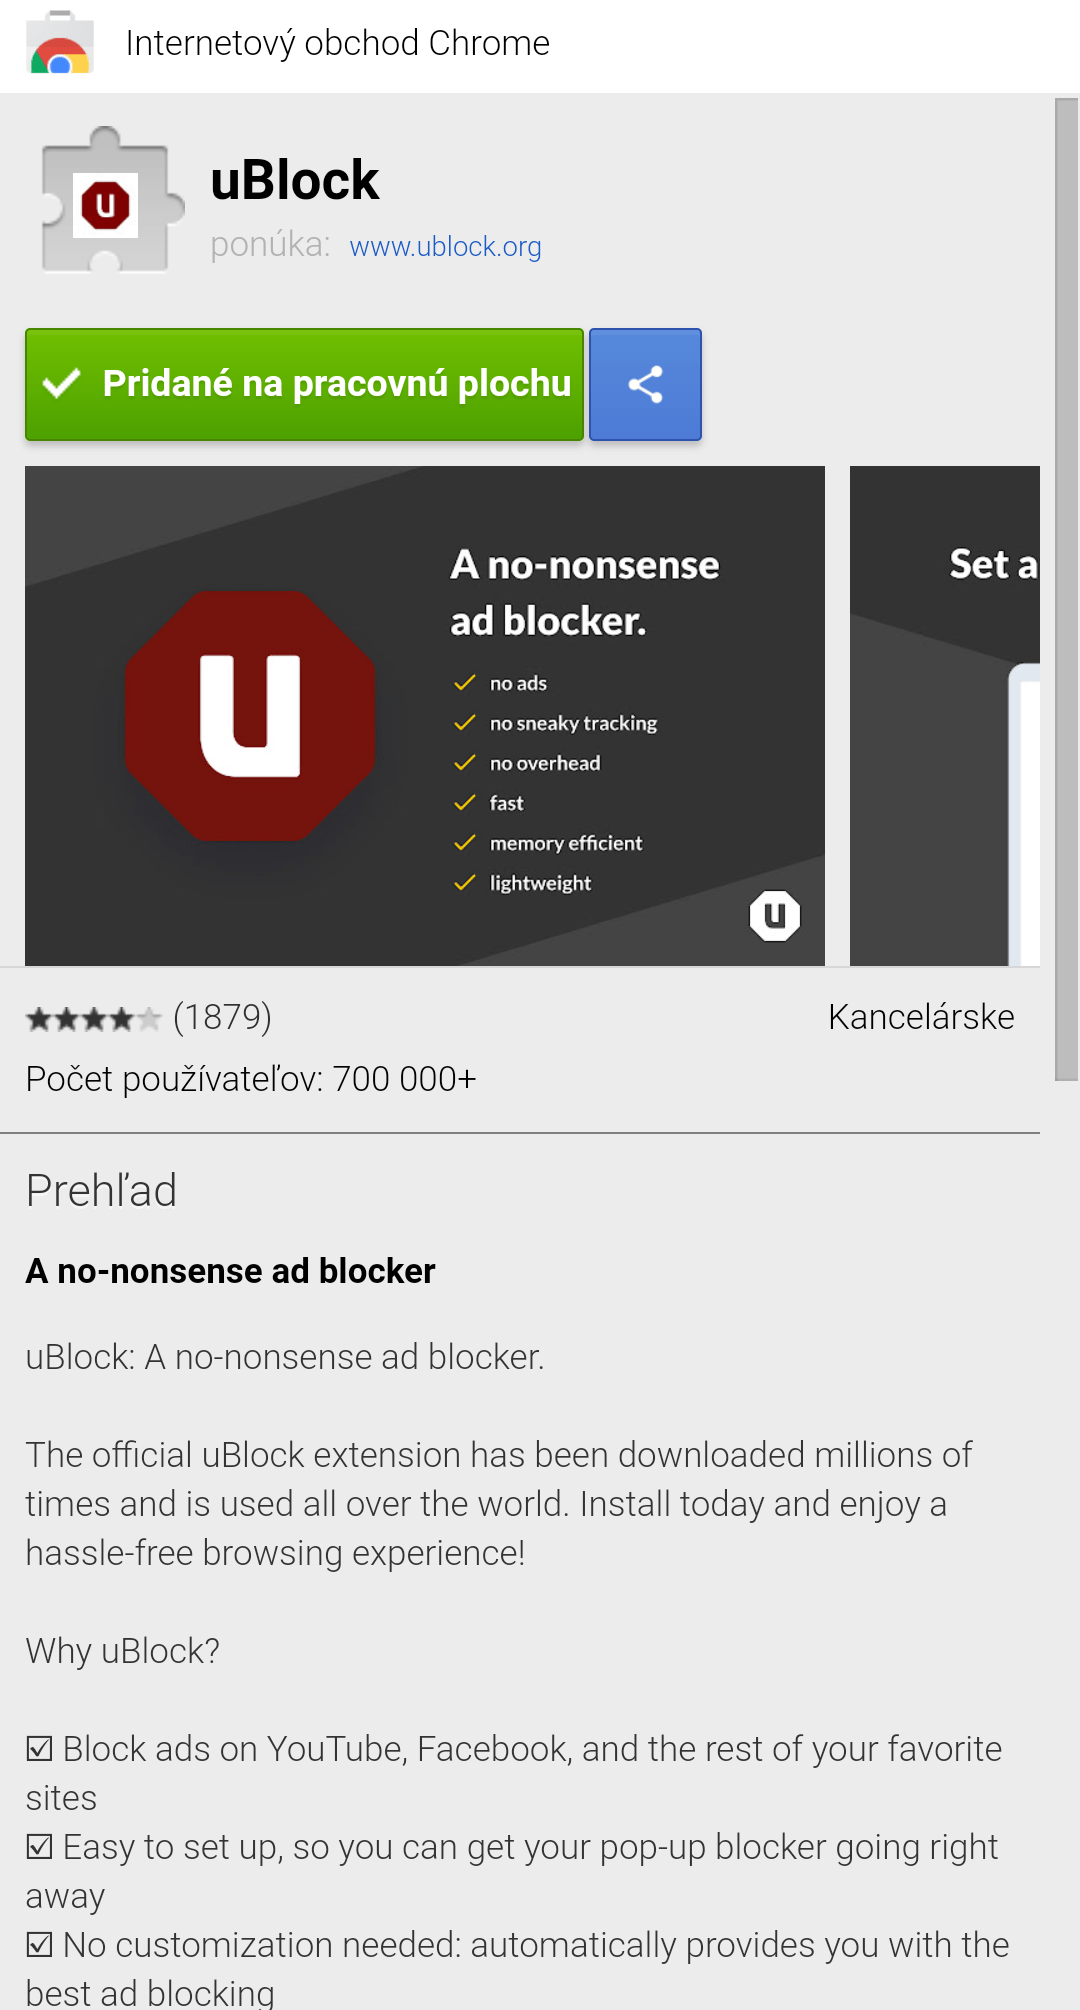Click the star rating icons
This screenshot has width=1080, height=2010.
point(92,1019)
